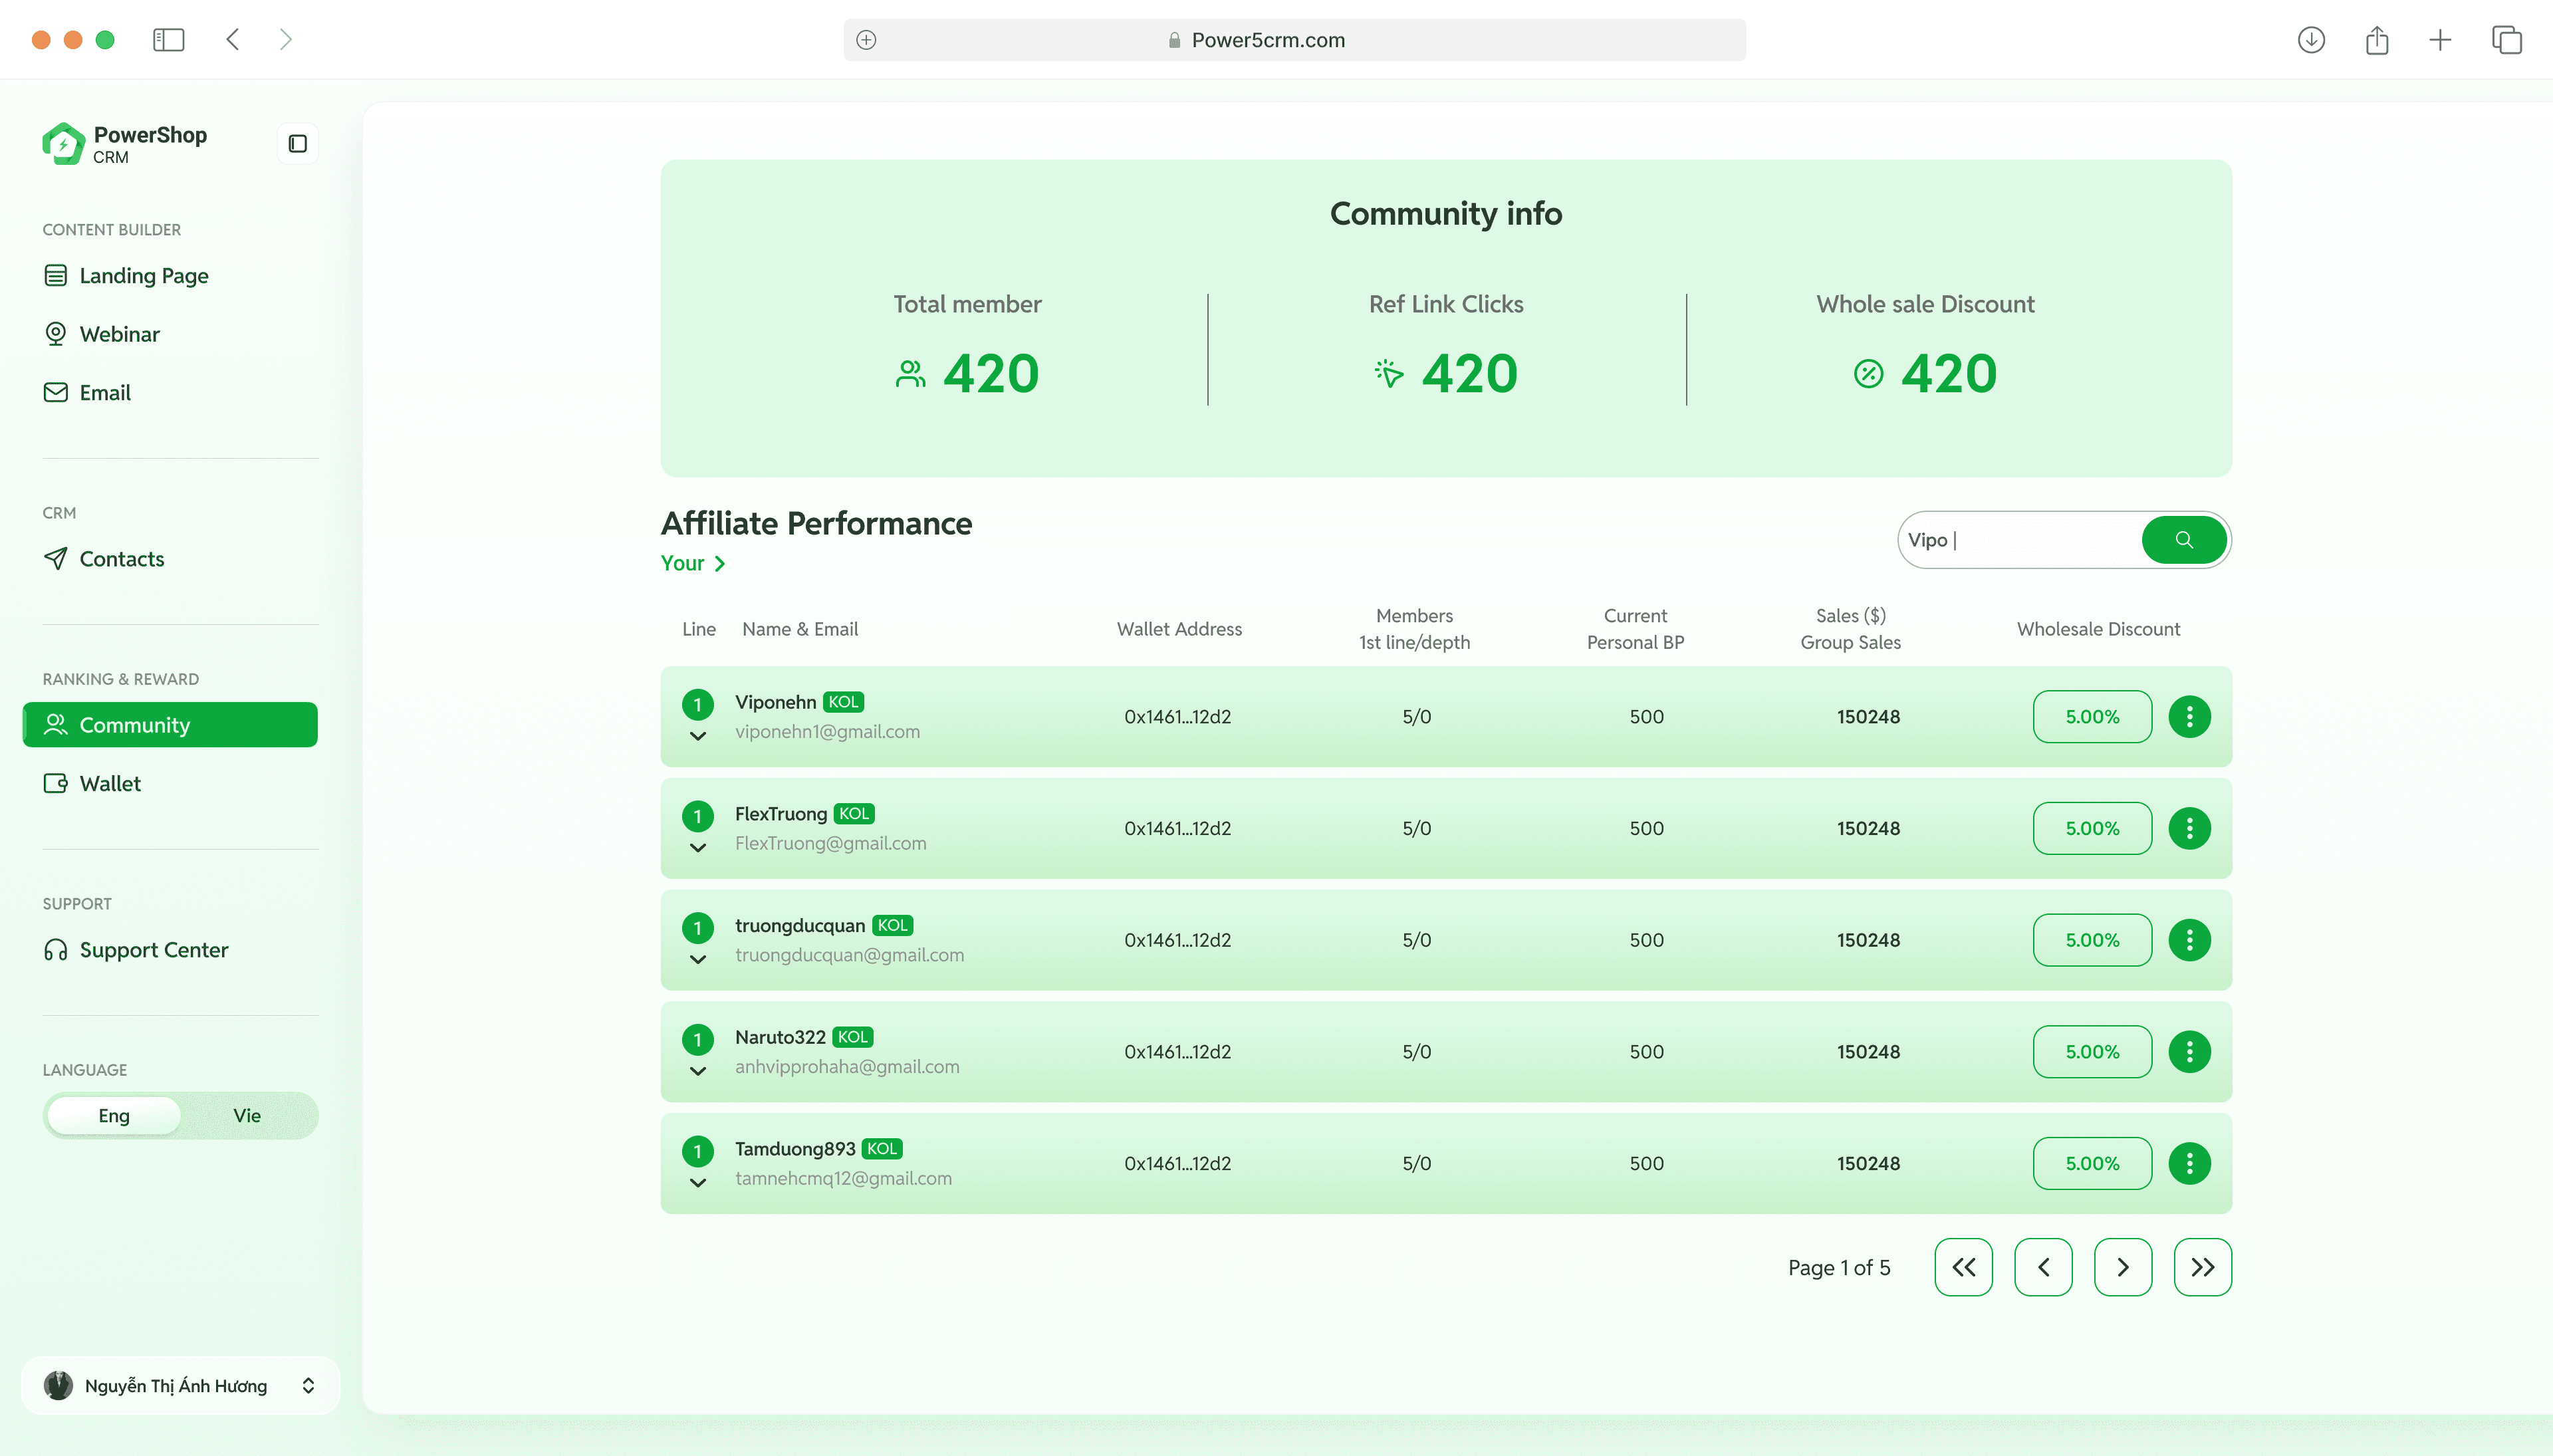Open three-dot menu for Tamduong893 row
The image size is (2553, 1456).
(2189, 1163)
